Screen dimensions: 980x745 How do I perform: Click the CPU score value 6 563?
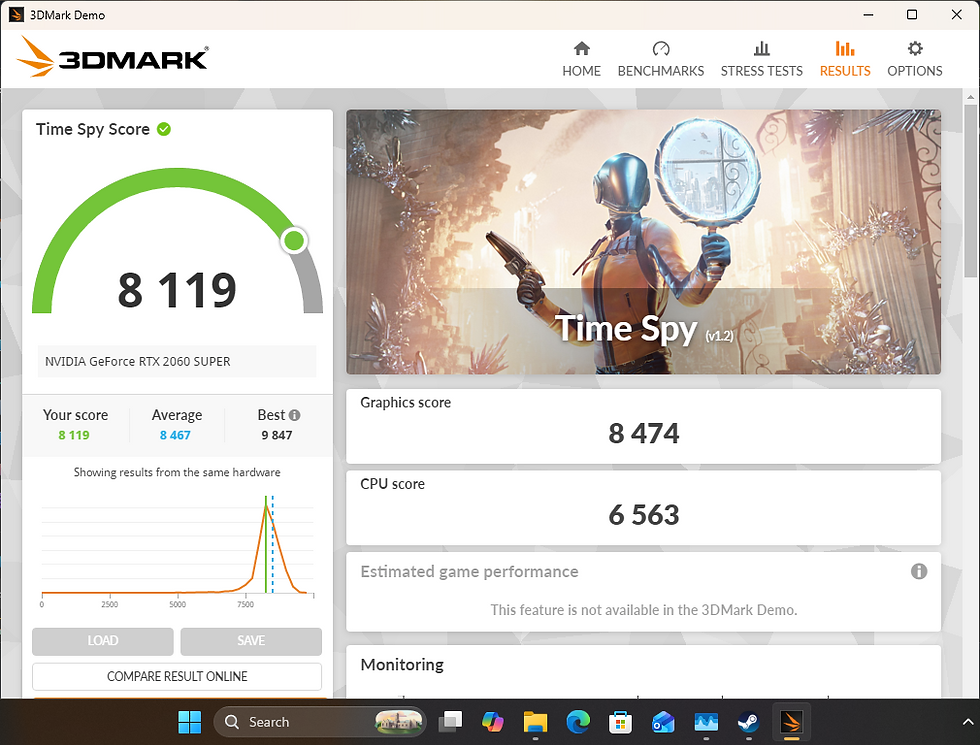643,515
